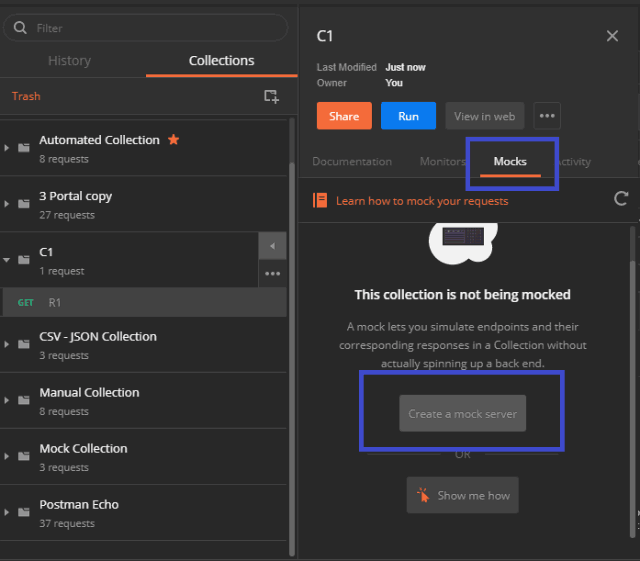Open more actions menu next to View in web
This screenshot has width=640, height=561.
click(x=547, y=116)
